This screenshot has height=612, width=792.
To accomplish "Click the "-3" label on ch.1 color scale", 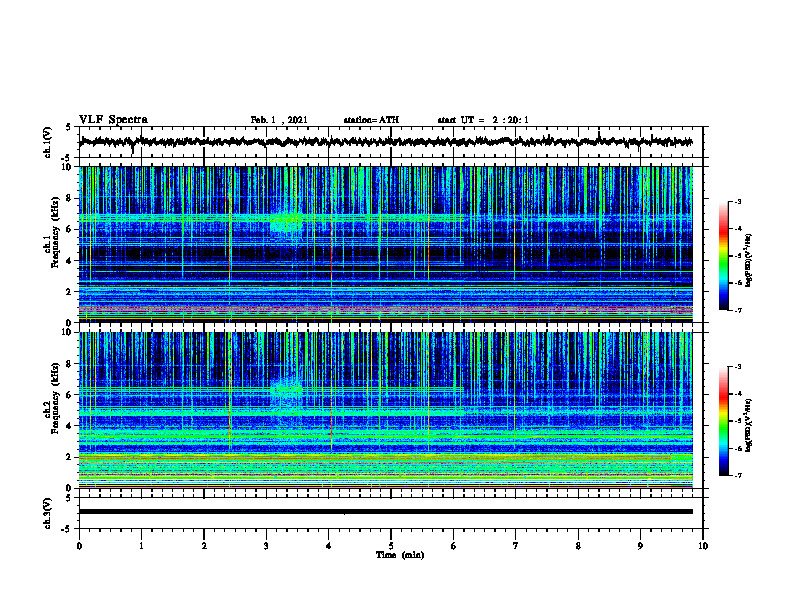I will 737,202.
